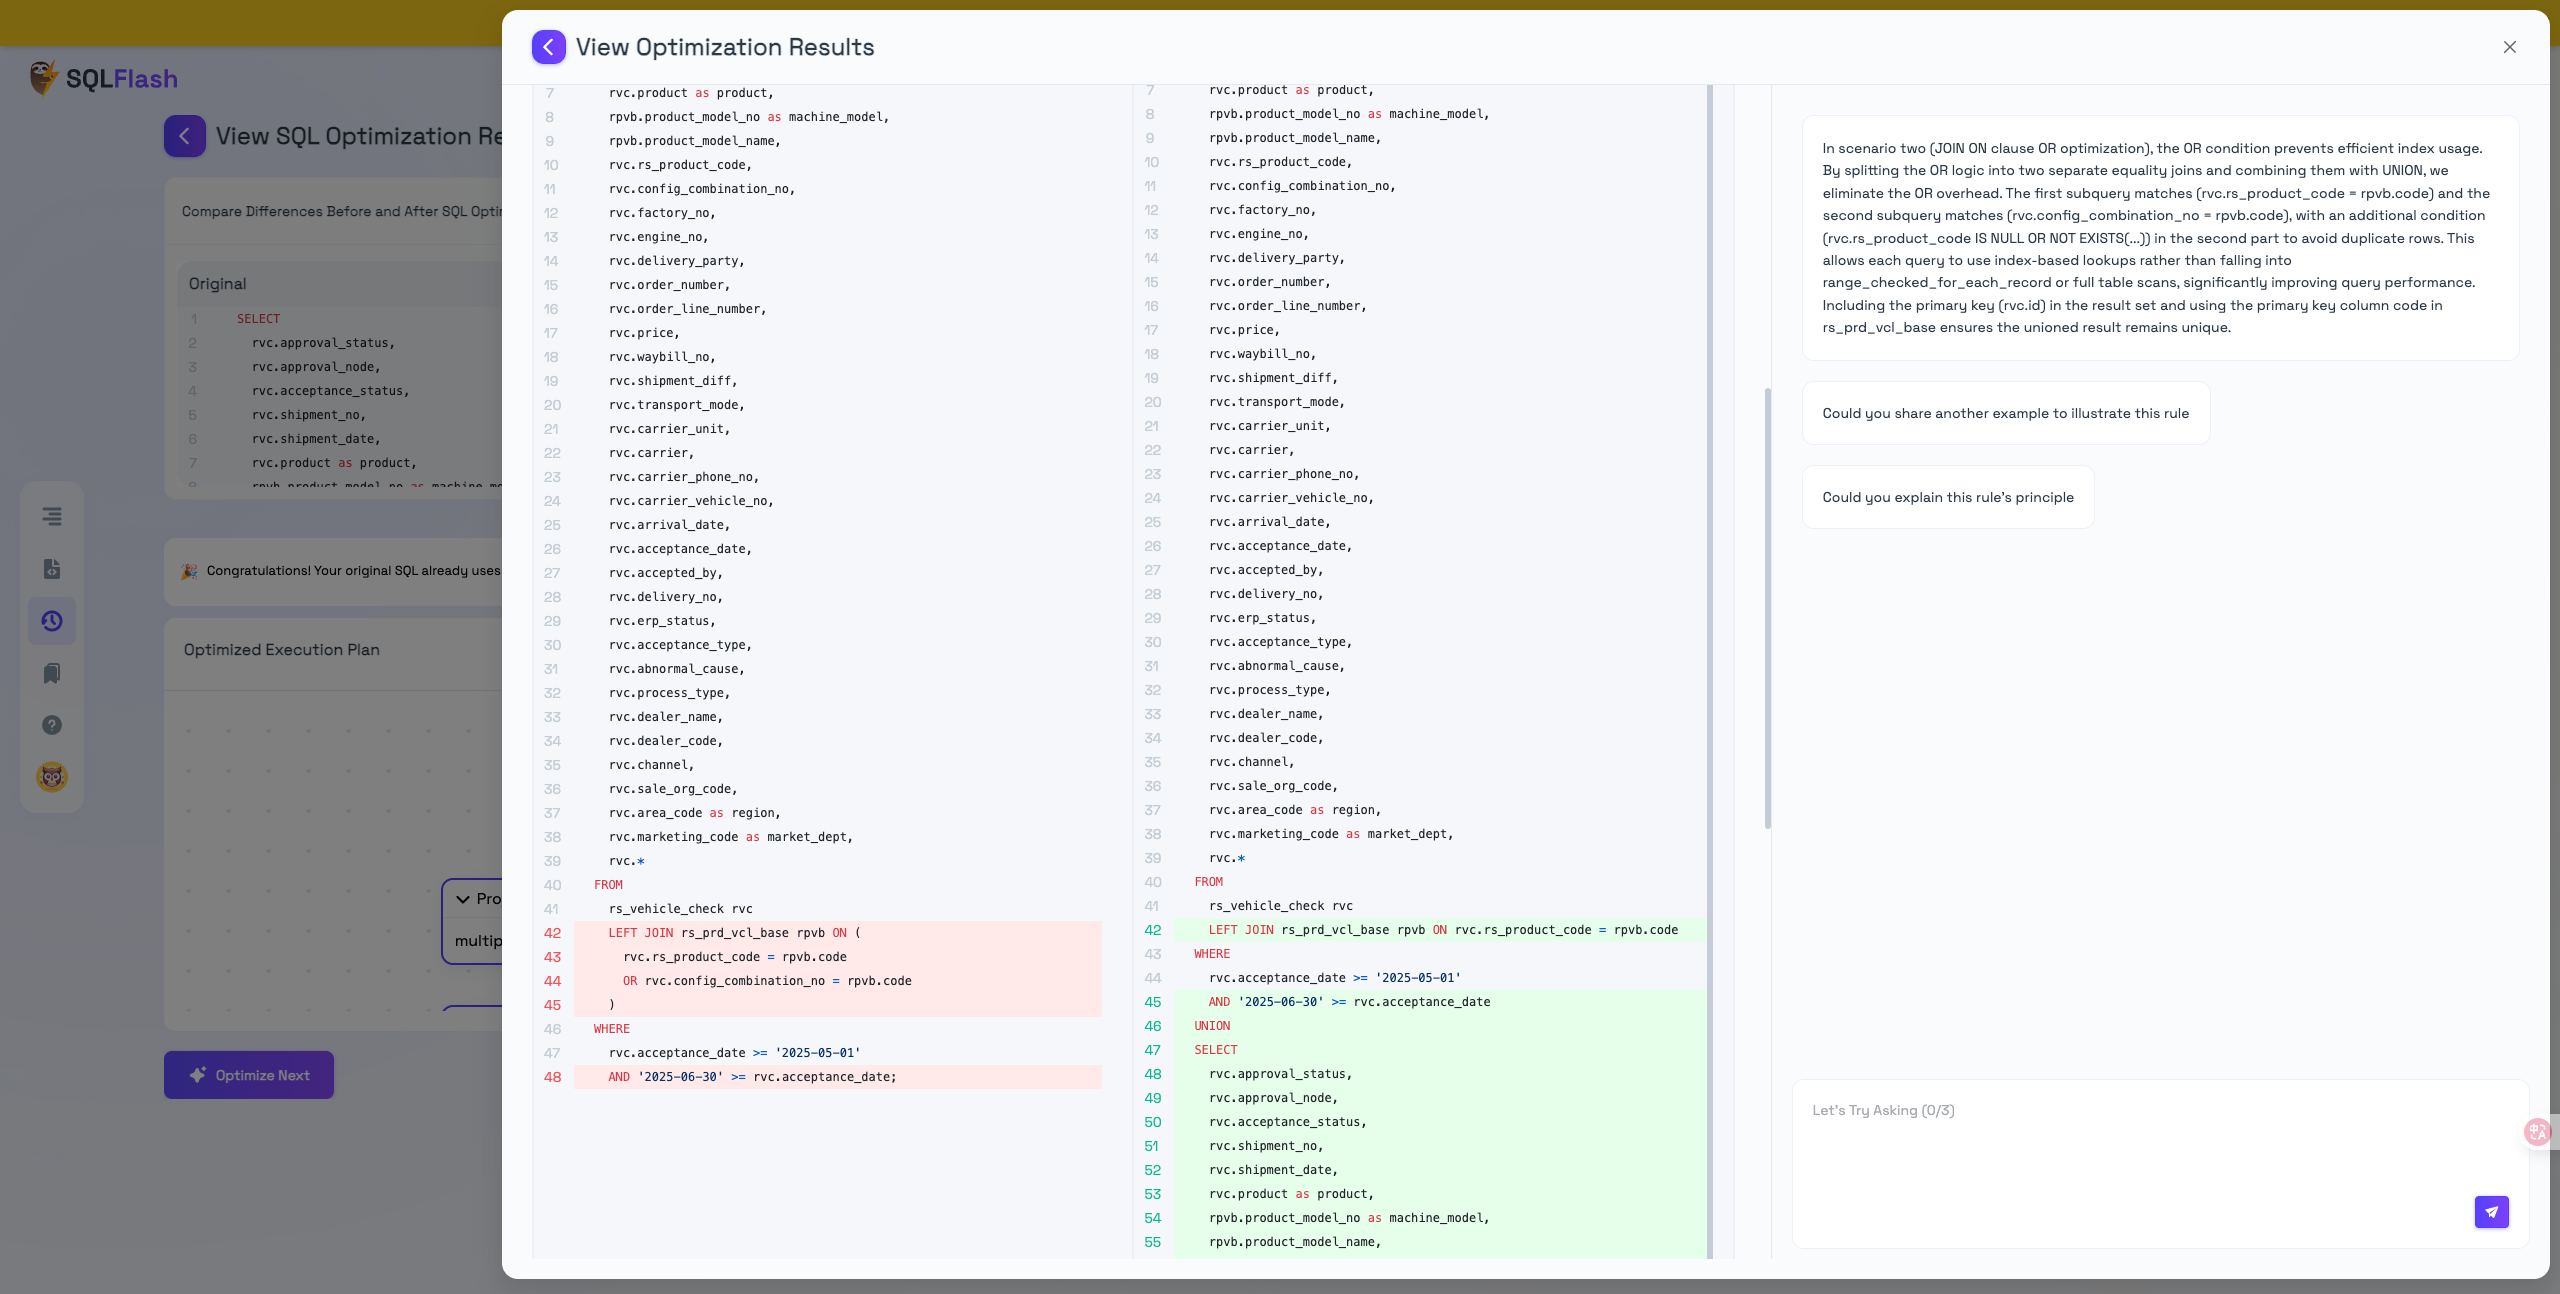Open the bookmarks sidebar icon

point(52,673)
